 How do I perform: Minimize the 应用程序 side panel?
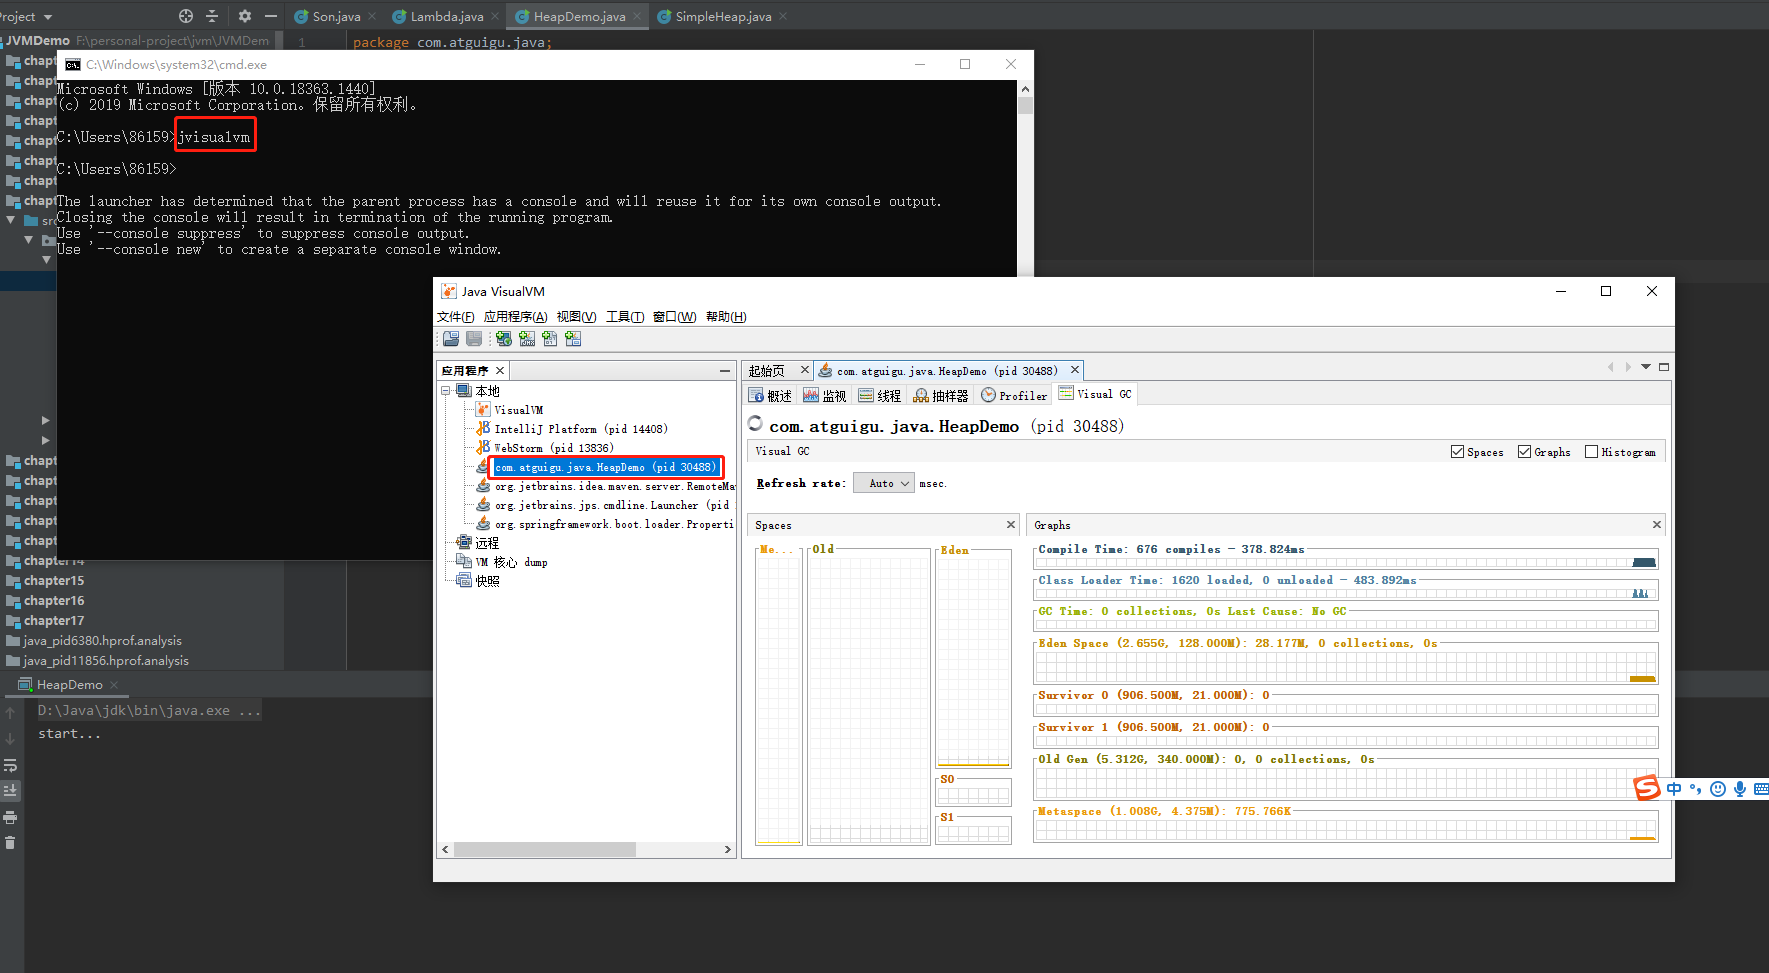pos(725,371)
